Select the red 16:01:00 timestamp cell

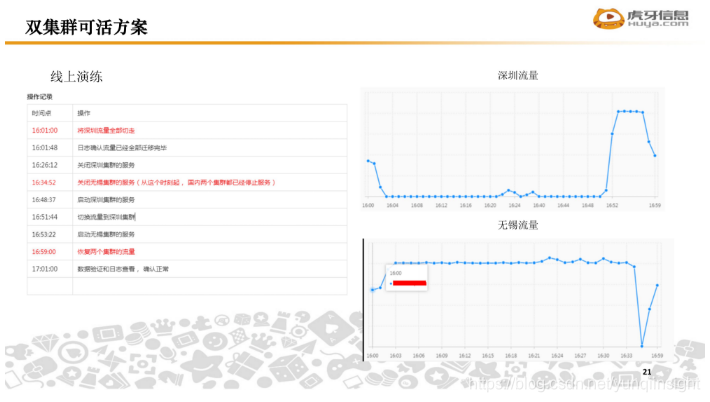44,130
